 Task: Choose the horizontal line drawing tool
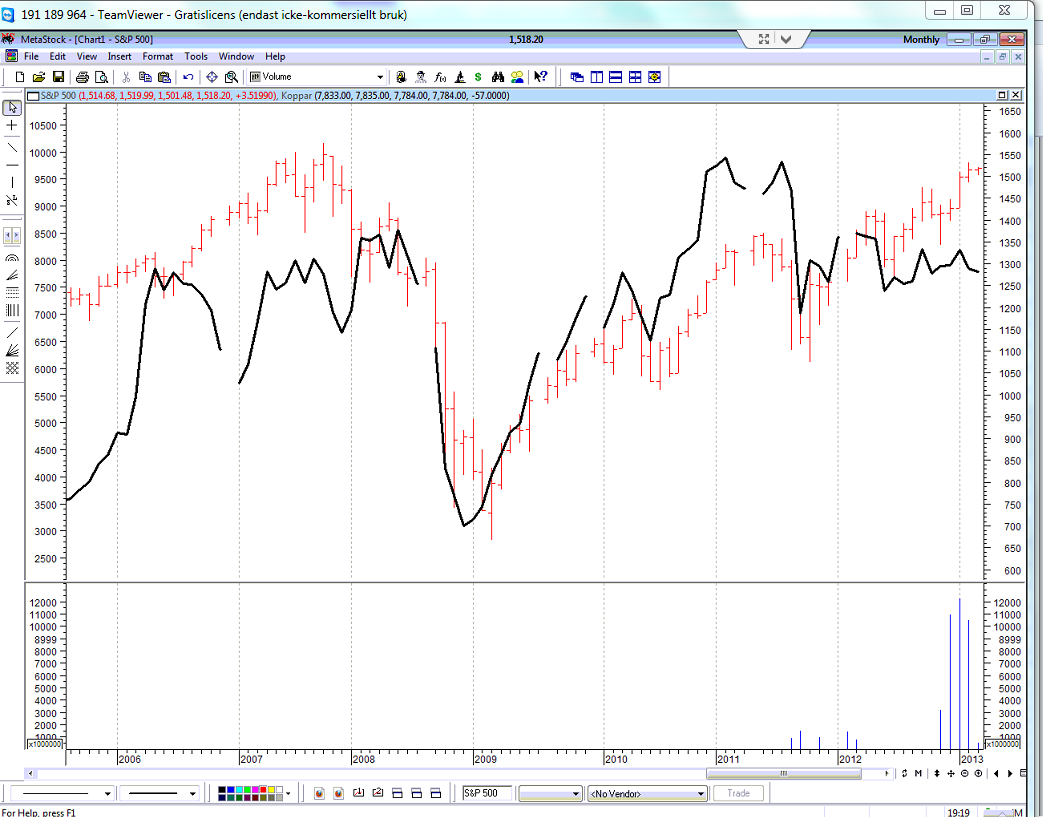tap(12, 164)
